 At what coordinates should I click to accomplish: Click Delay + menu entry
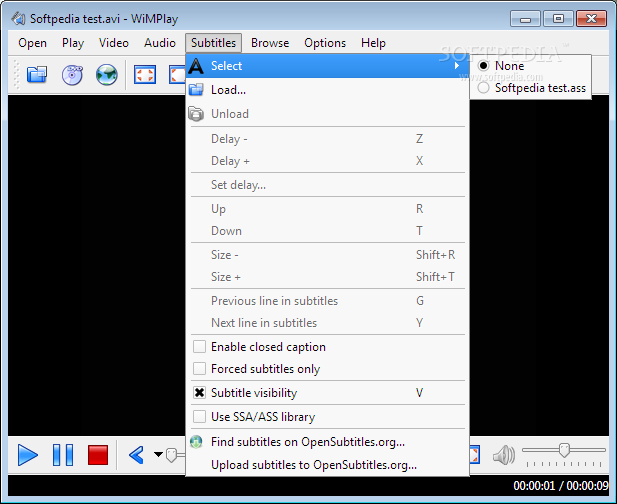(327, 161)
